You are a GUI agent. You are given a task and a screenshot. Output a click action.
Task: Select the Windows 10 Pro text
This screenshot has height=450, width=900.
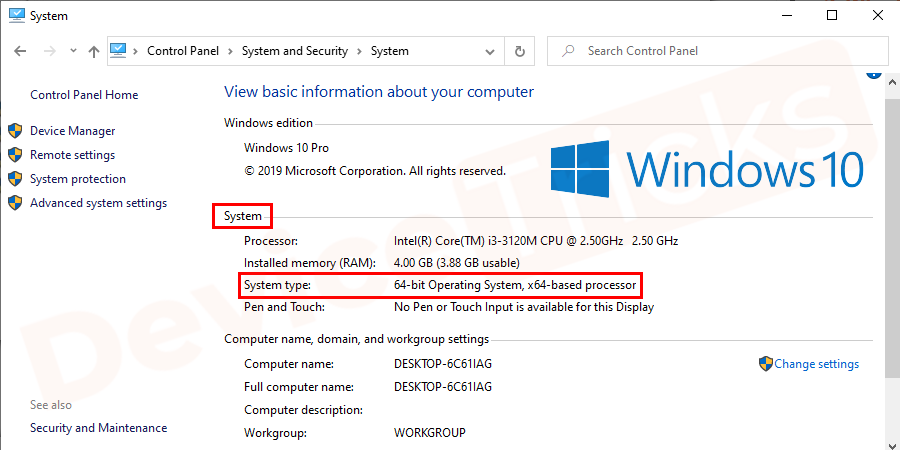tap(286, 148)
